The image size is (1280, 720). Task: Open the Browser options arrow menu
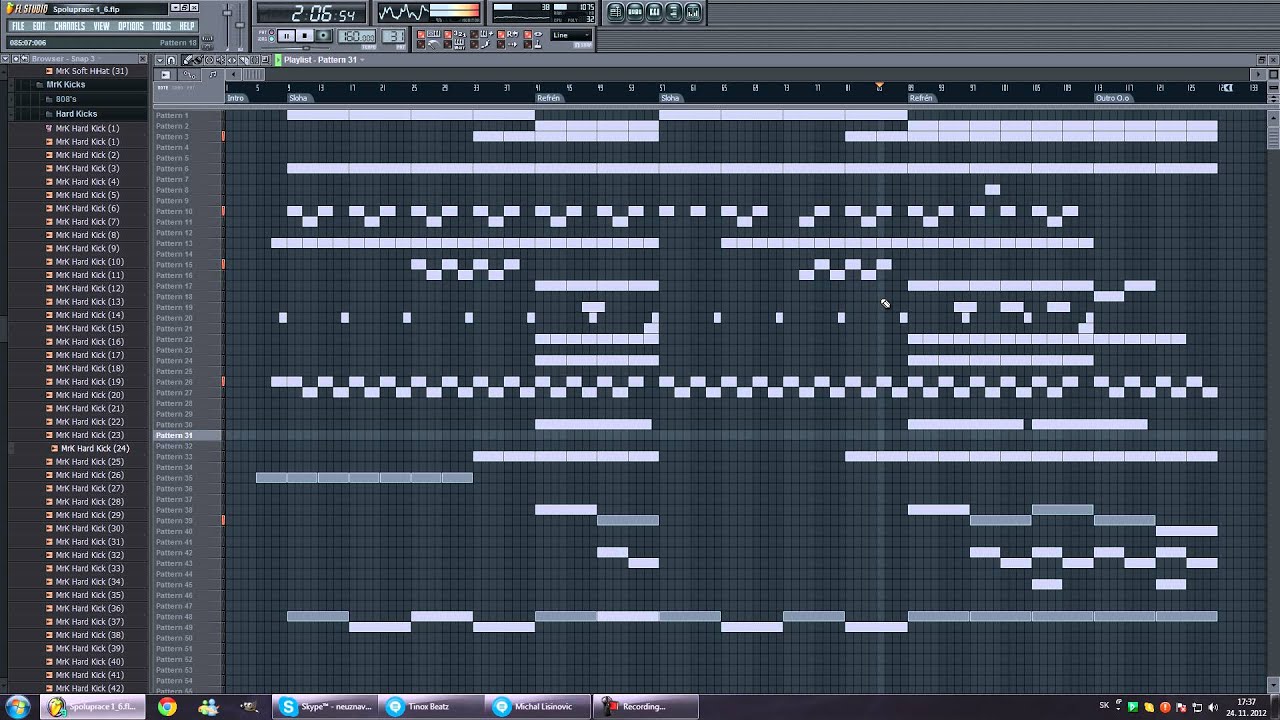pos(5,59)
